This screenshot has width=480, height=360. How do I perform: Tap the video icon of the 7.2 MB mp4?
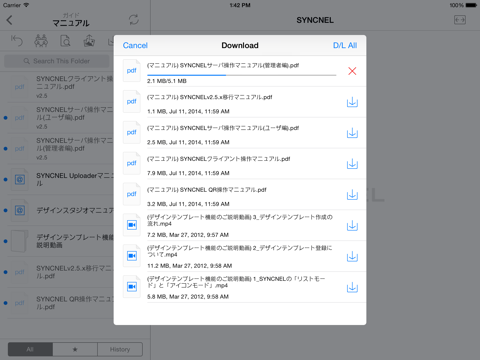pos(132,225)
